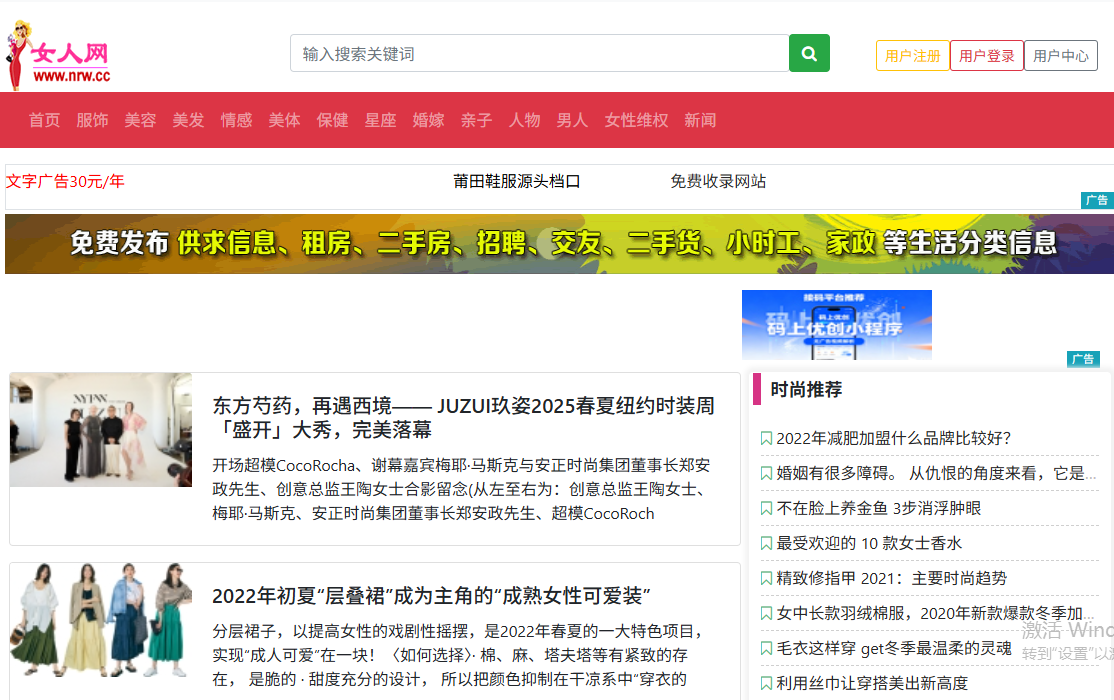Click the 广告 badge under the text ad bar
This screenshot has height=700, width=1114.
tap(1097, 200)
